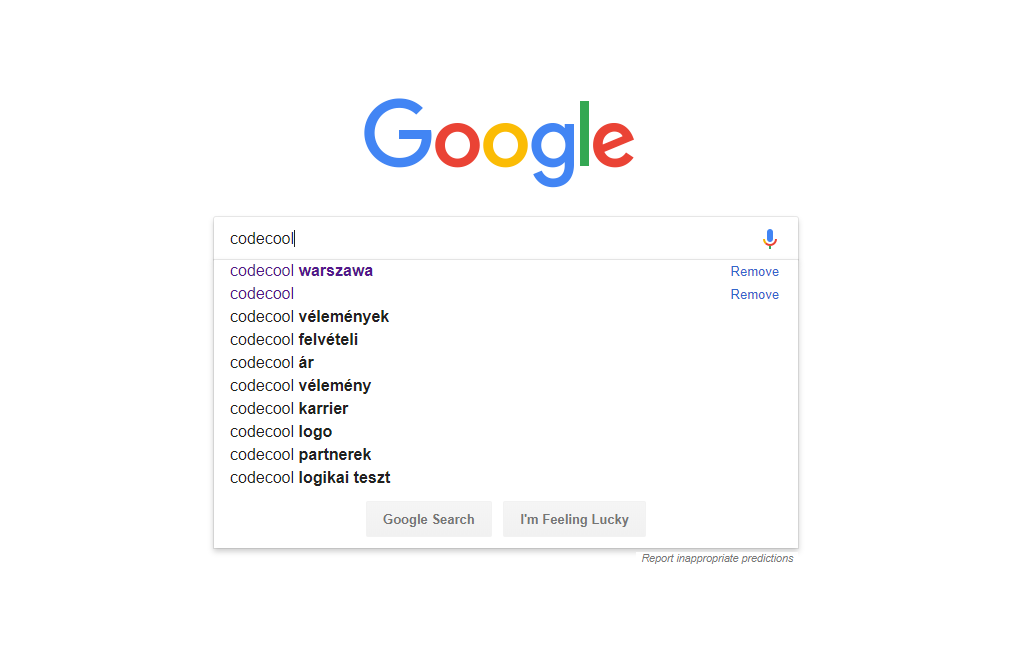
Task: Remove the "codecool" history entry
Action: (x=754, y=294)
